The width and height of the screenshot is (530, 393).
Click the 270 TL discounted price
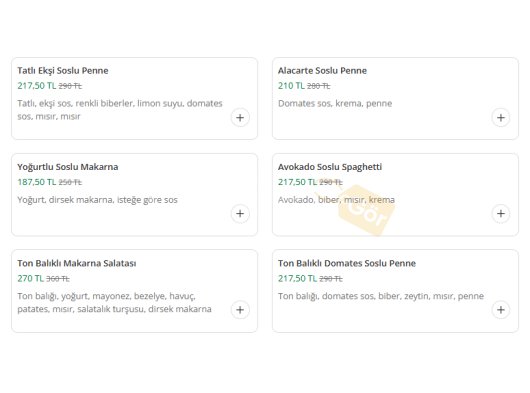click(x=30, y=278)
